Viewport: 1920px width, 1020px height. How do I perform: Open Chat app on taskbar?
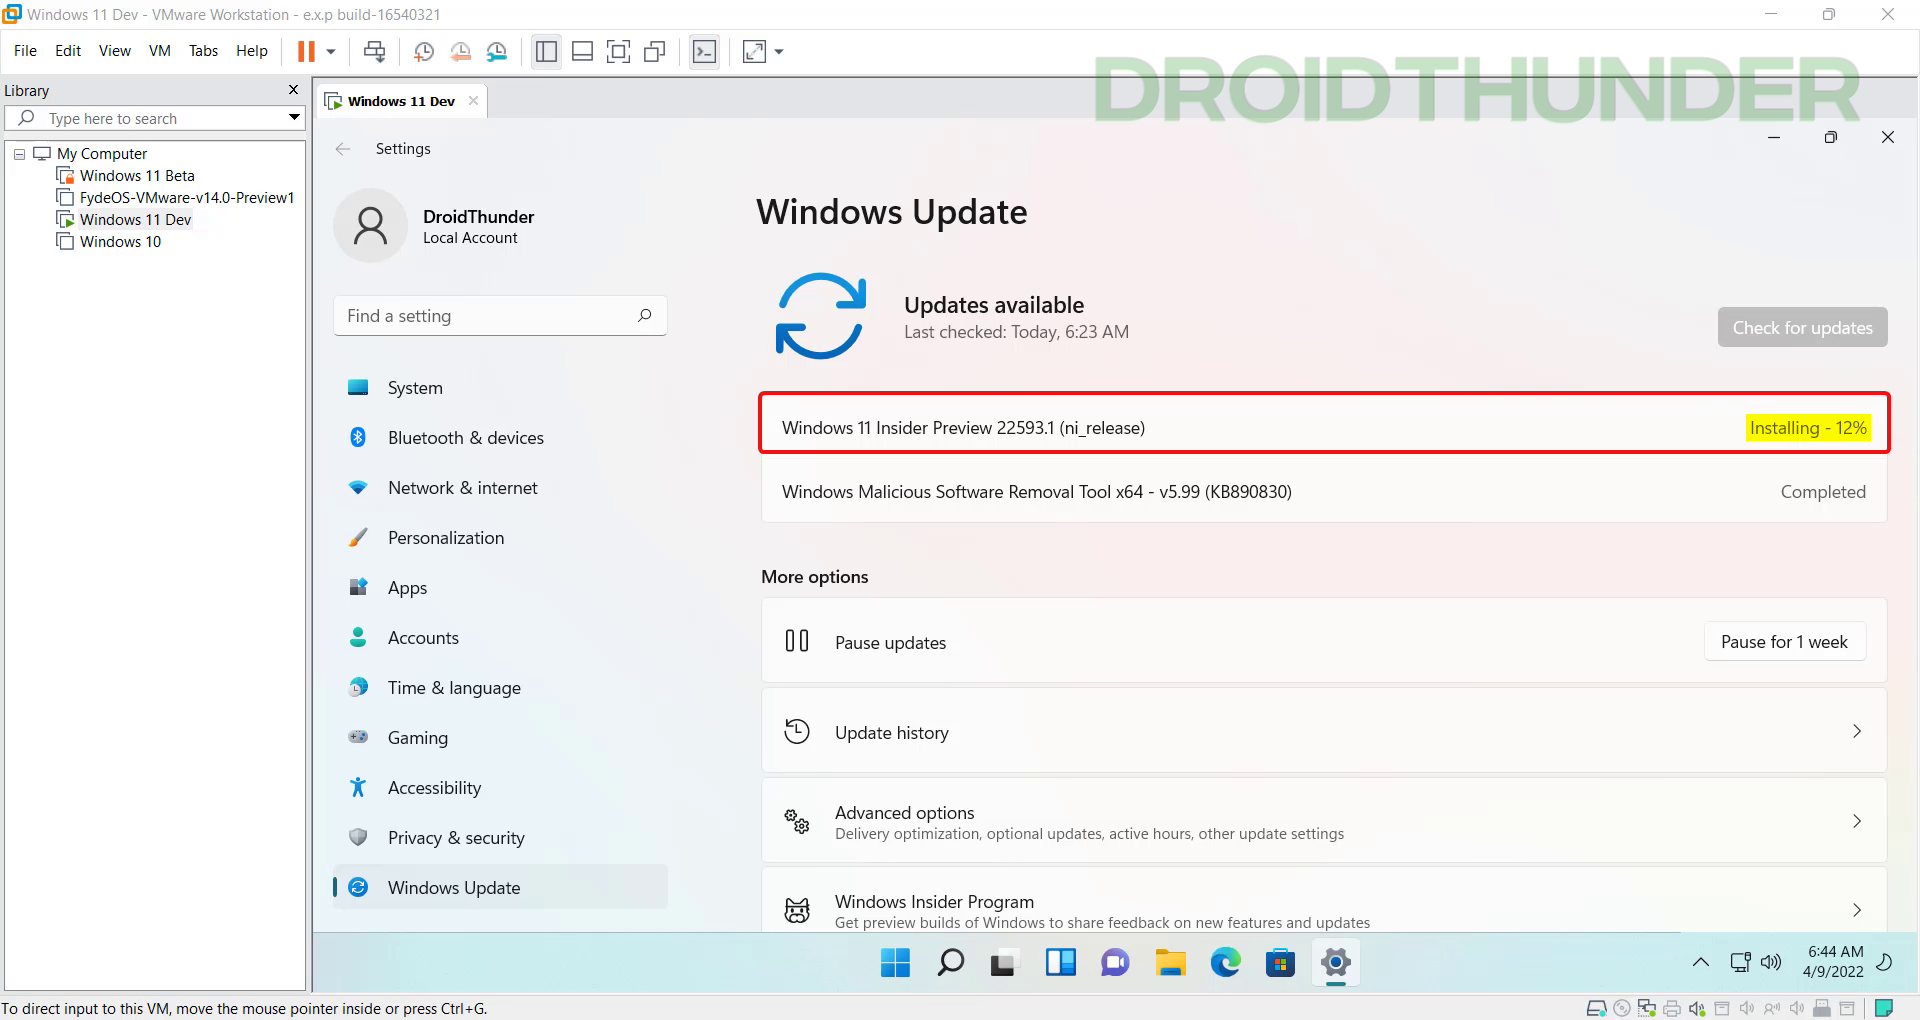[1115, 963]
